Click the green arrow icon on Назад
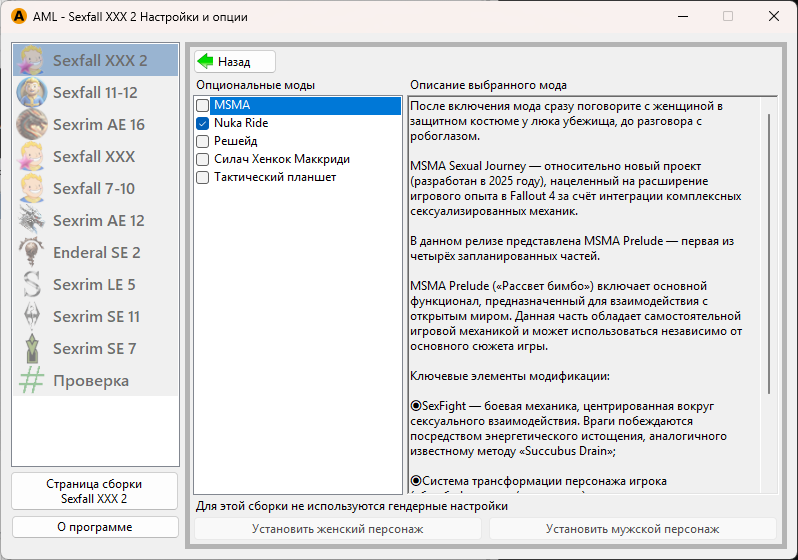 coord(206,61)
